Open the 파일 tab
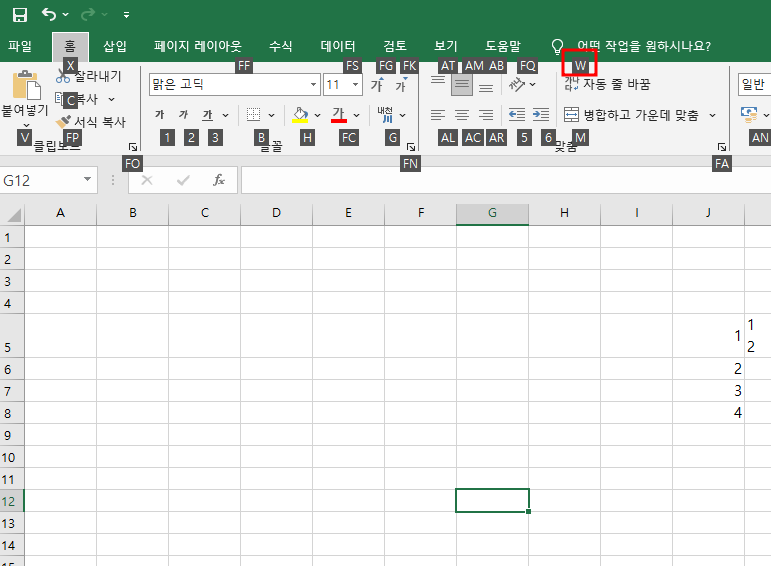The width and height of the screenshot is (771, 566). [x=20, y=46]
